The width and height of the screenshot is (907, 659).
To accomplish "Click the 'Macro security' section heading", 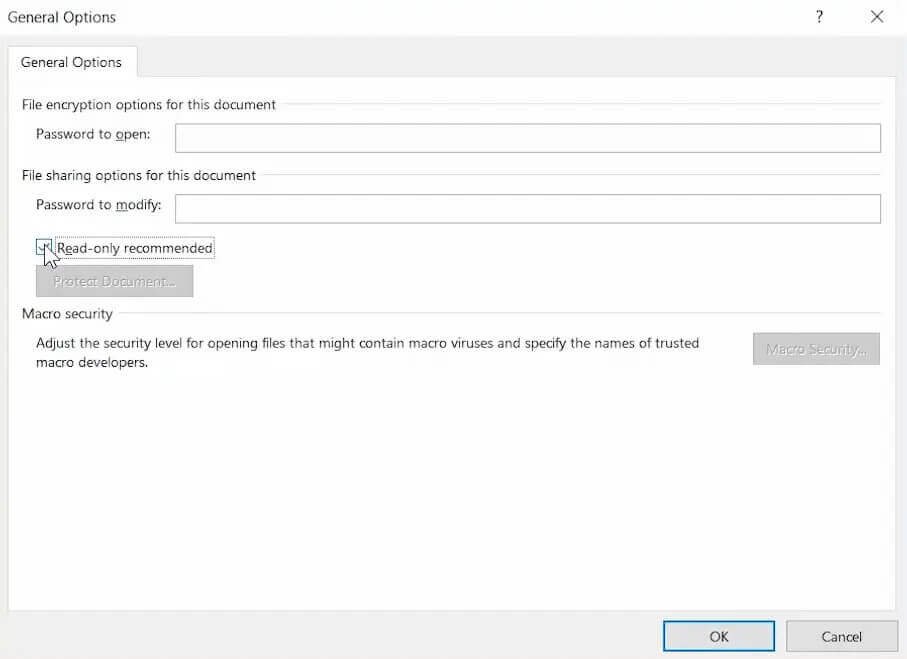I will [x=67, y=314].
